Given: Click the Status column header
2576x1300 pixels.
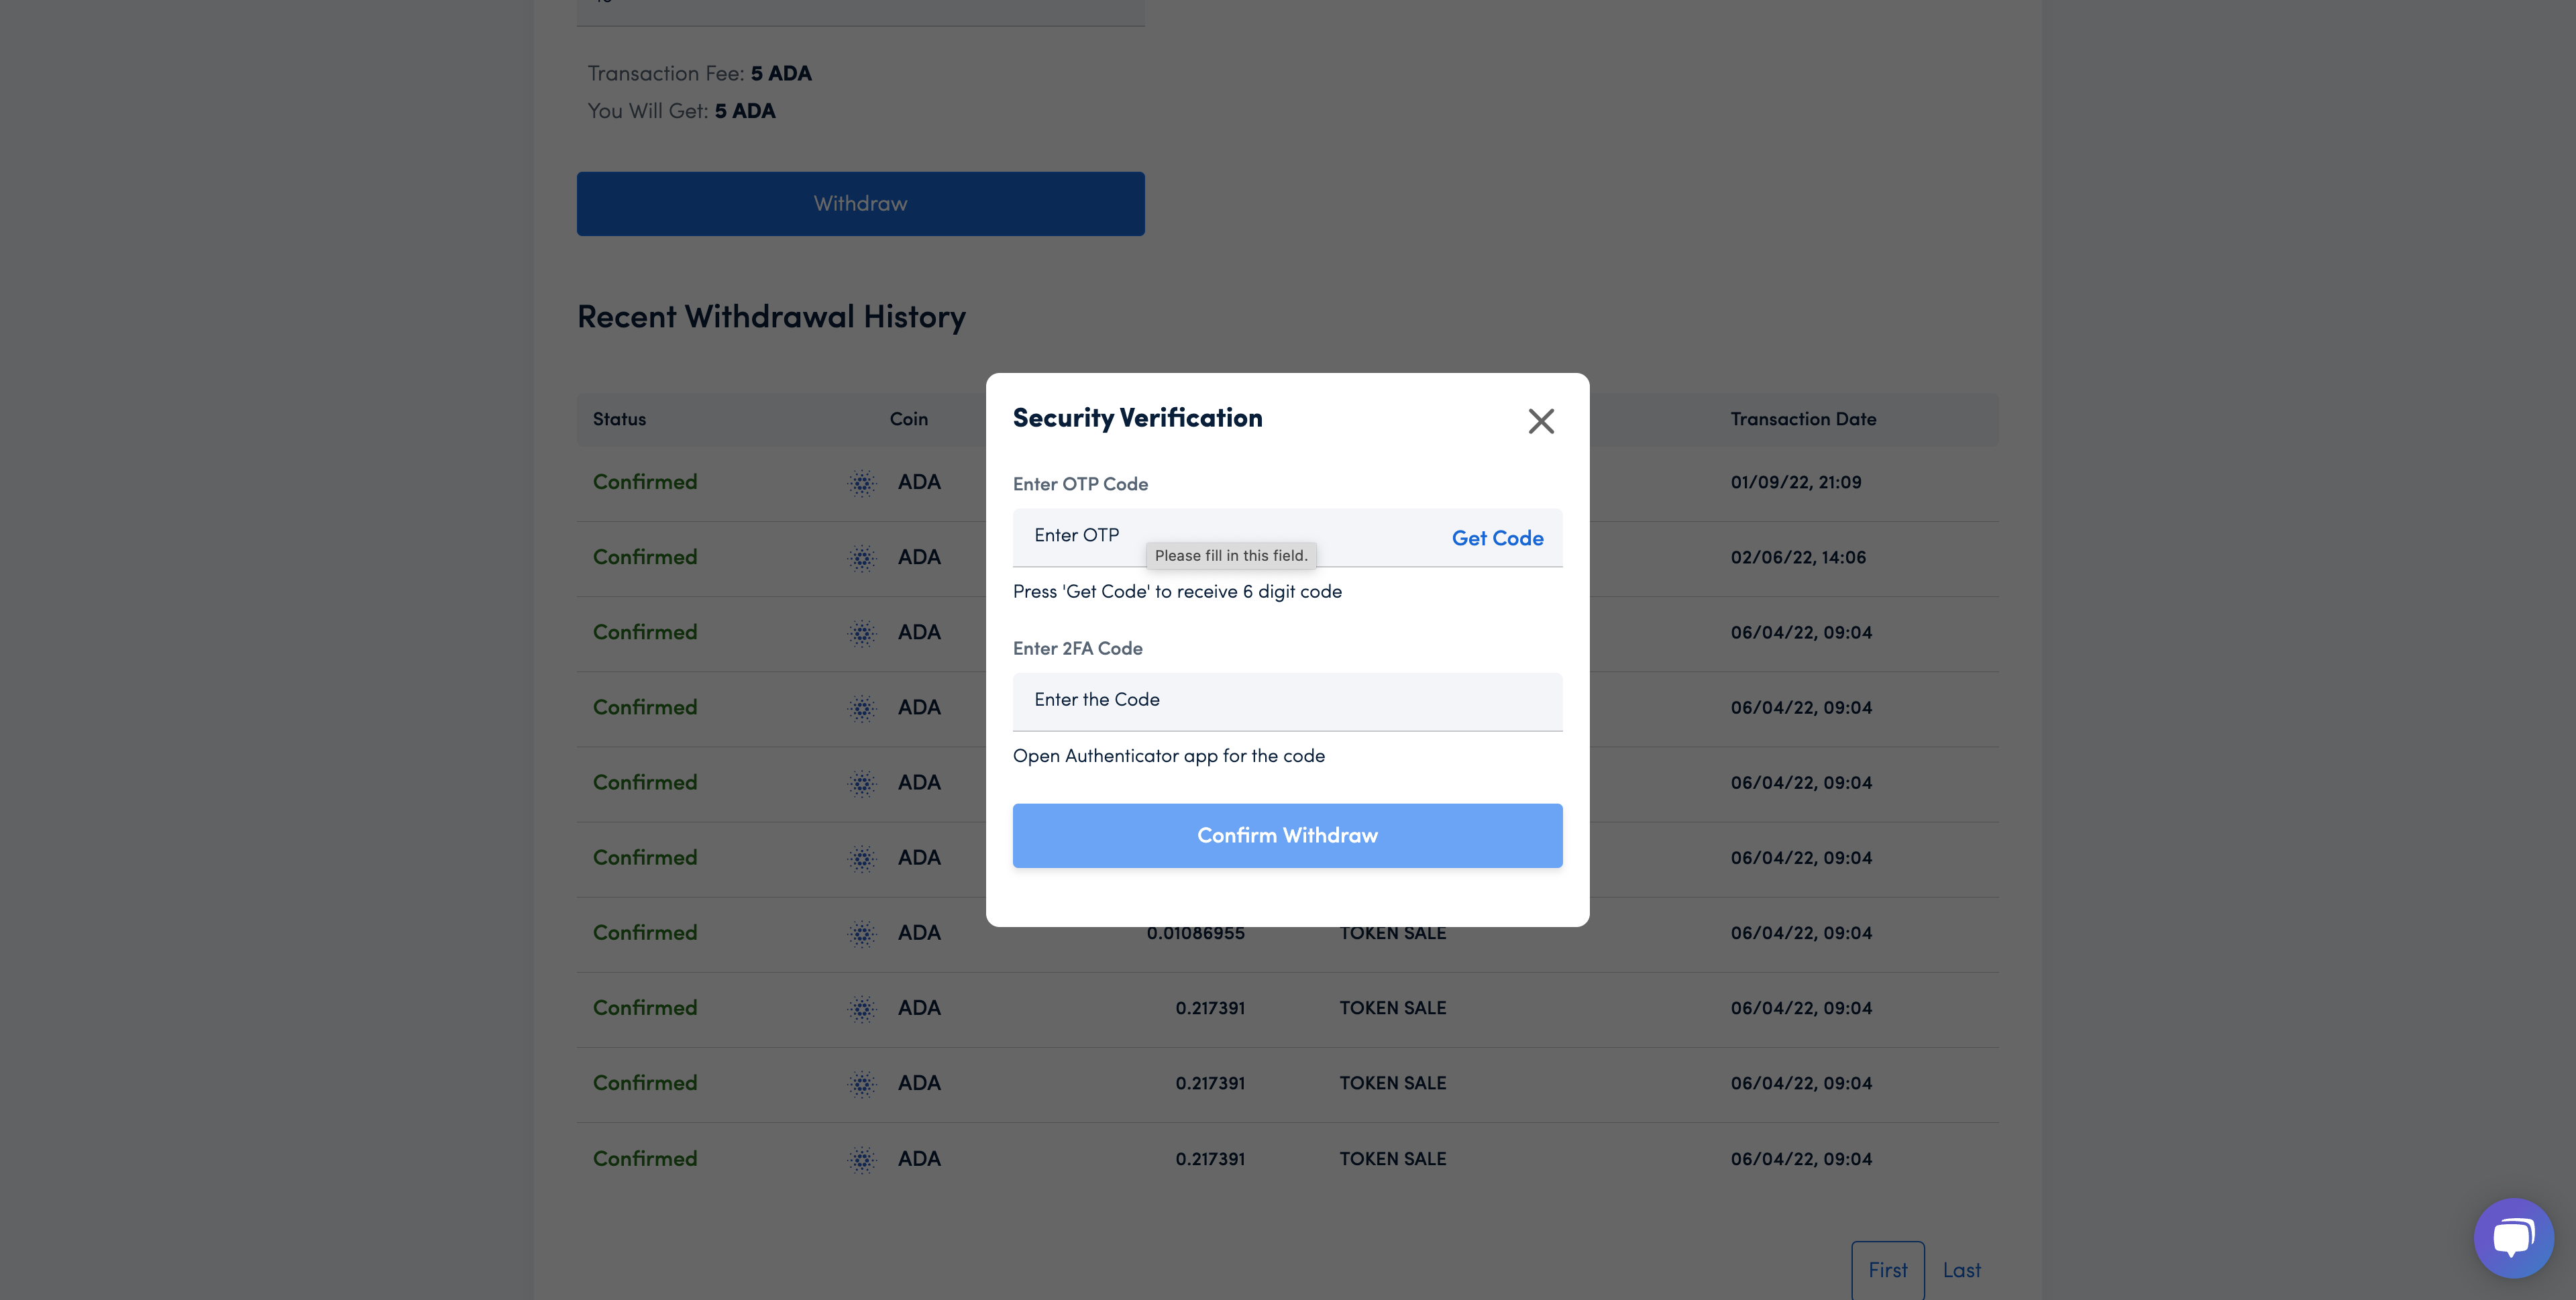Looking at the screenshot, I should tap(619, 419).
